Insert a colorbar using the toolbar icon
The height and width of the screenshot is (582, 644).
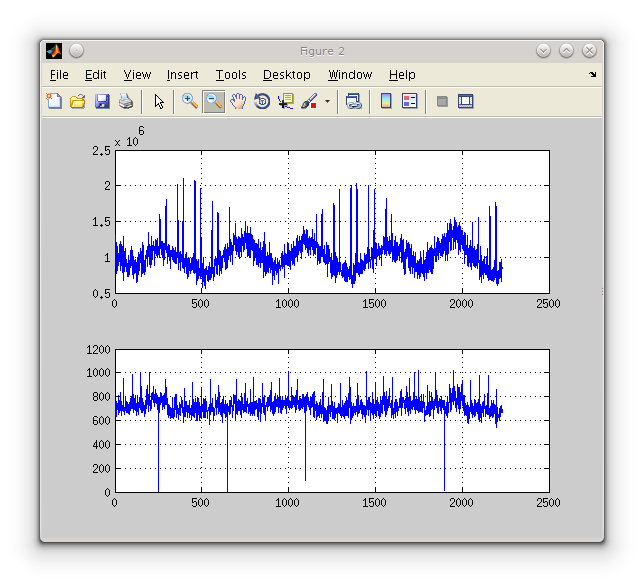(x=385, y=101)
